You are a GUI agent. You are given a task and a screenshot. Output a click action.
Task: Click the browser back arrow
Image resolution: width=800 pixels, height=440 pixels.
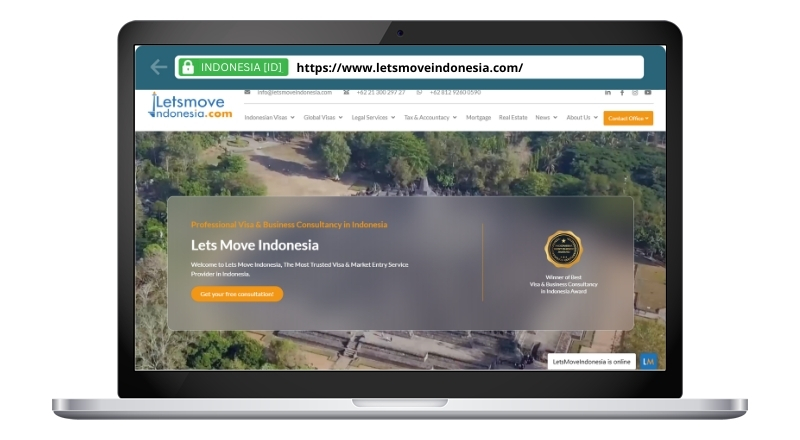[159, 67]
